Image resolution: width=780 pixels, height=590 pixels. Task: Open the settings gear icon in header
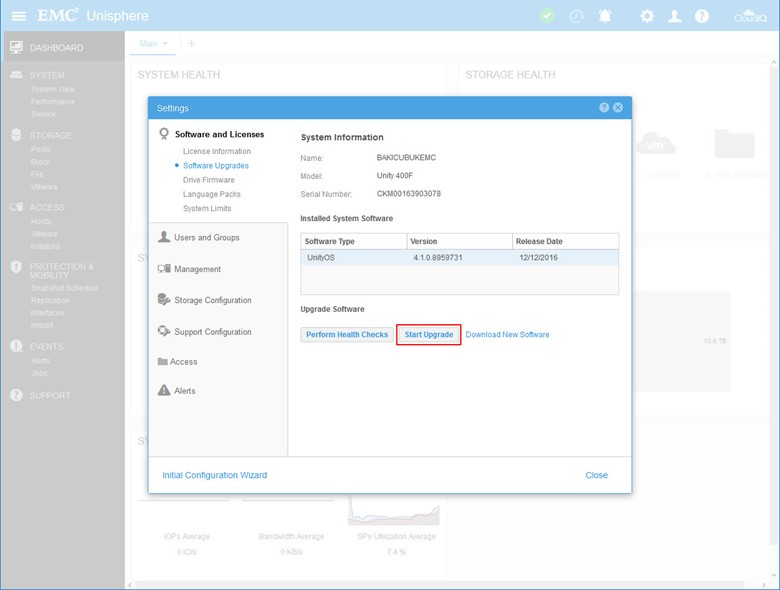647,16
